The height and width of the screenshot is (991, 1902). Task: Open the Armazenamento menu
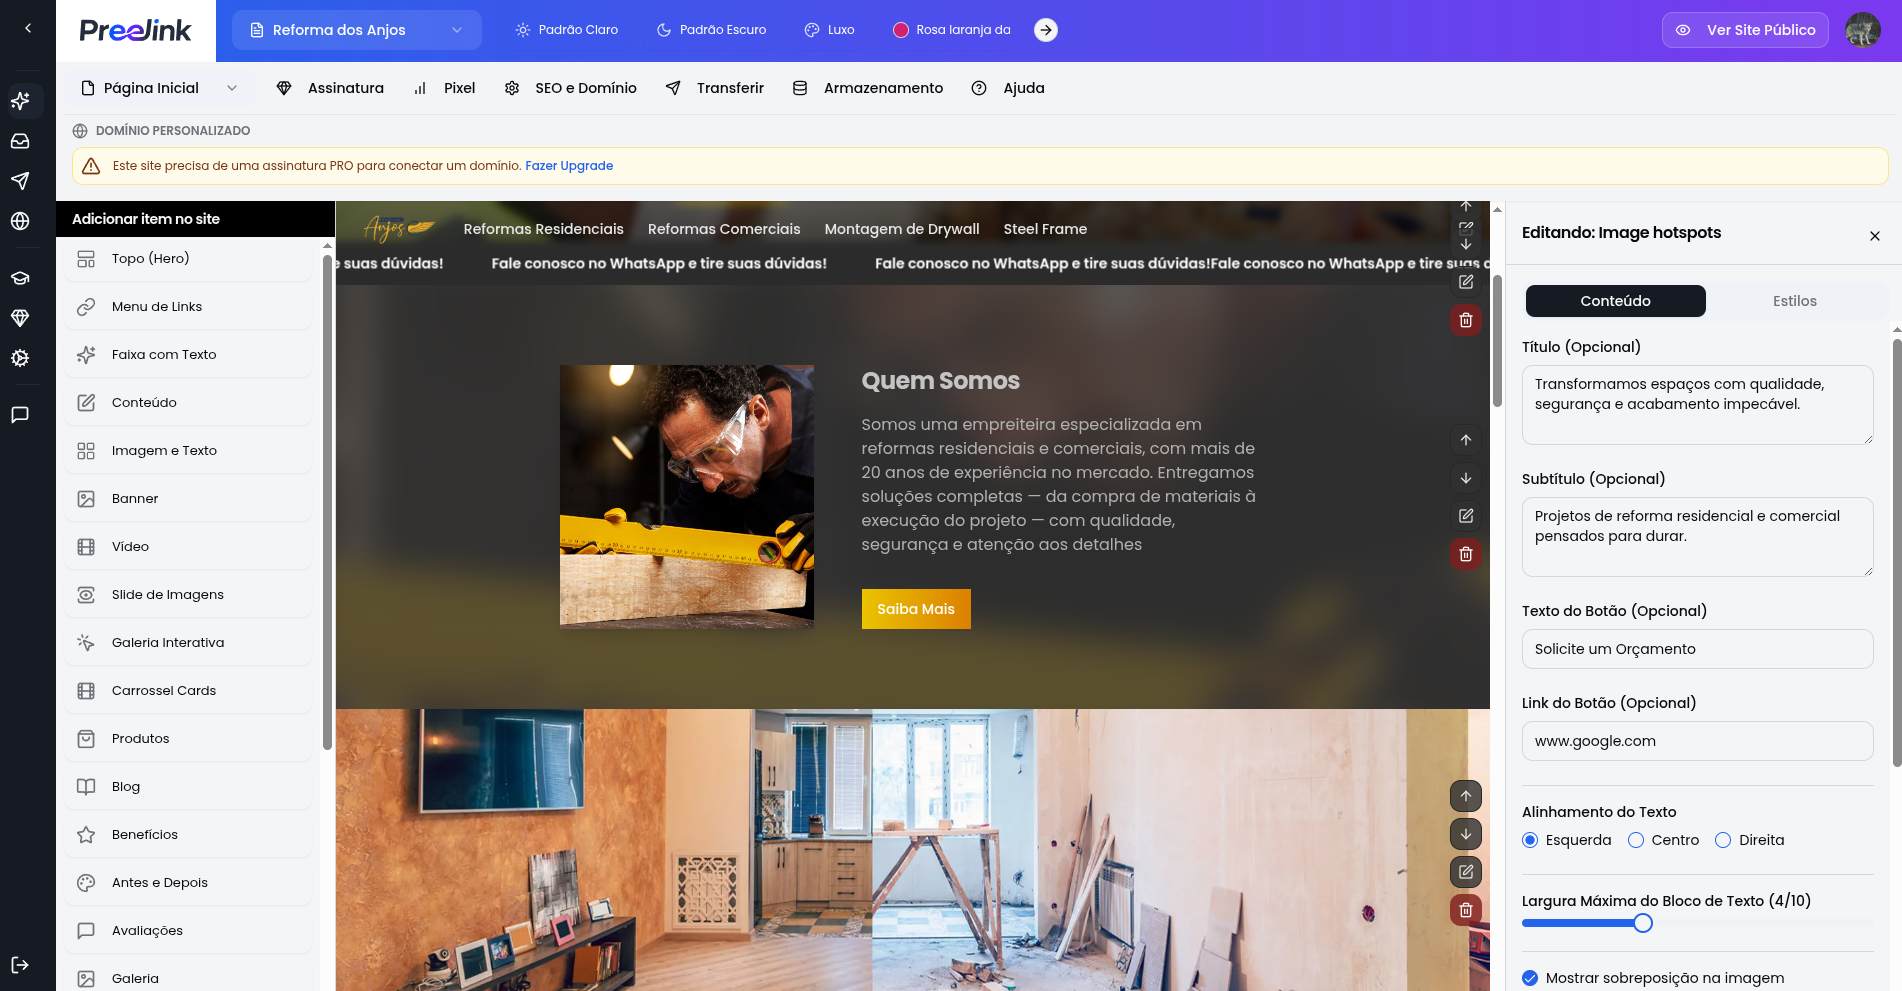(x=868, y=88)
